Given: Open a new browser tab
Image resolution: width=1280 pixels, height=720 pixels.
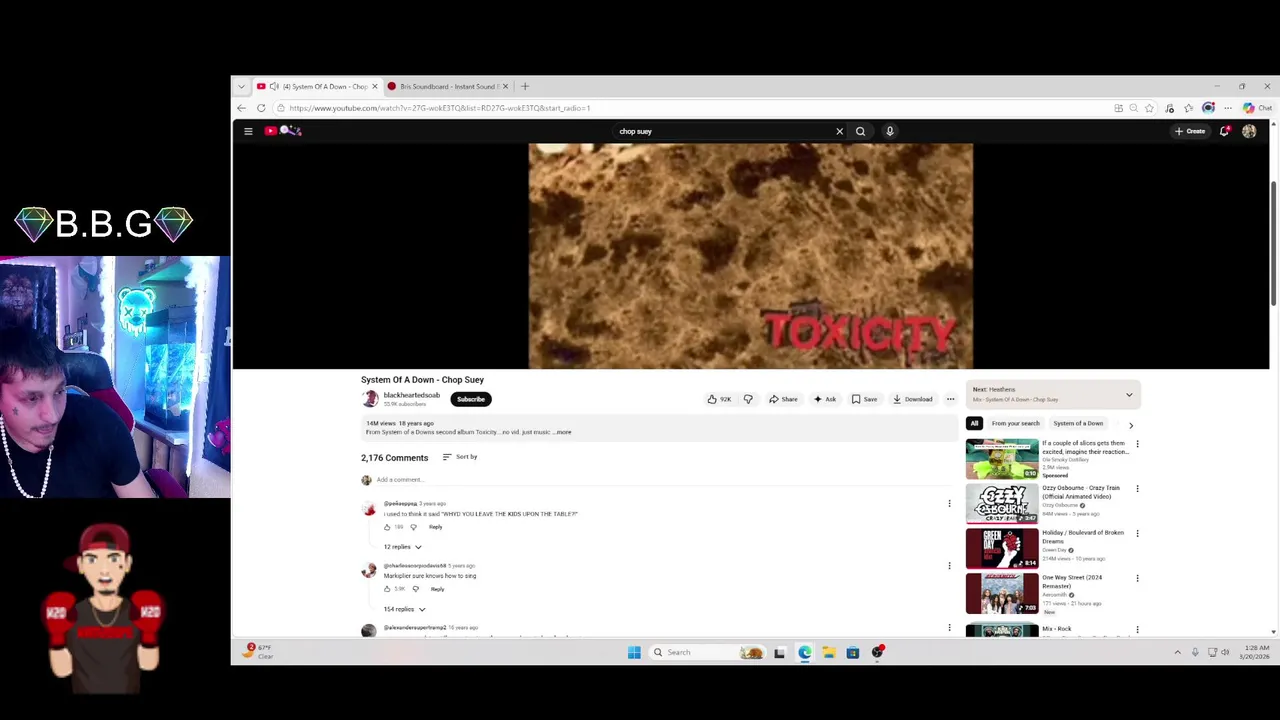Looking at the screenshot, I should [525, 87].
